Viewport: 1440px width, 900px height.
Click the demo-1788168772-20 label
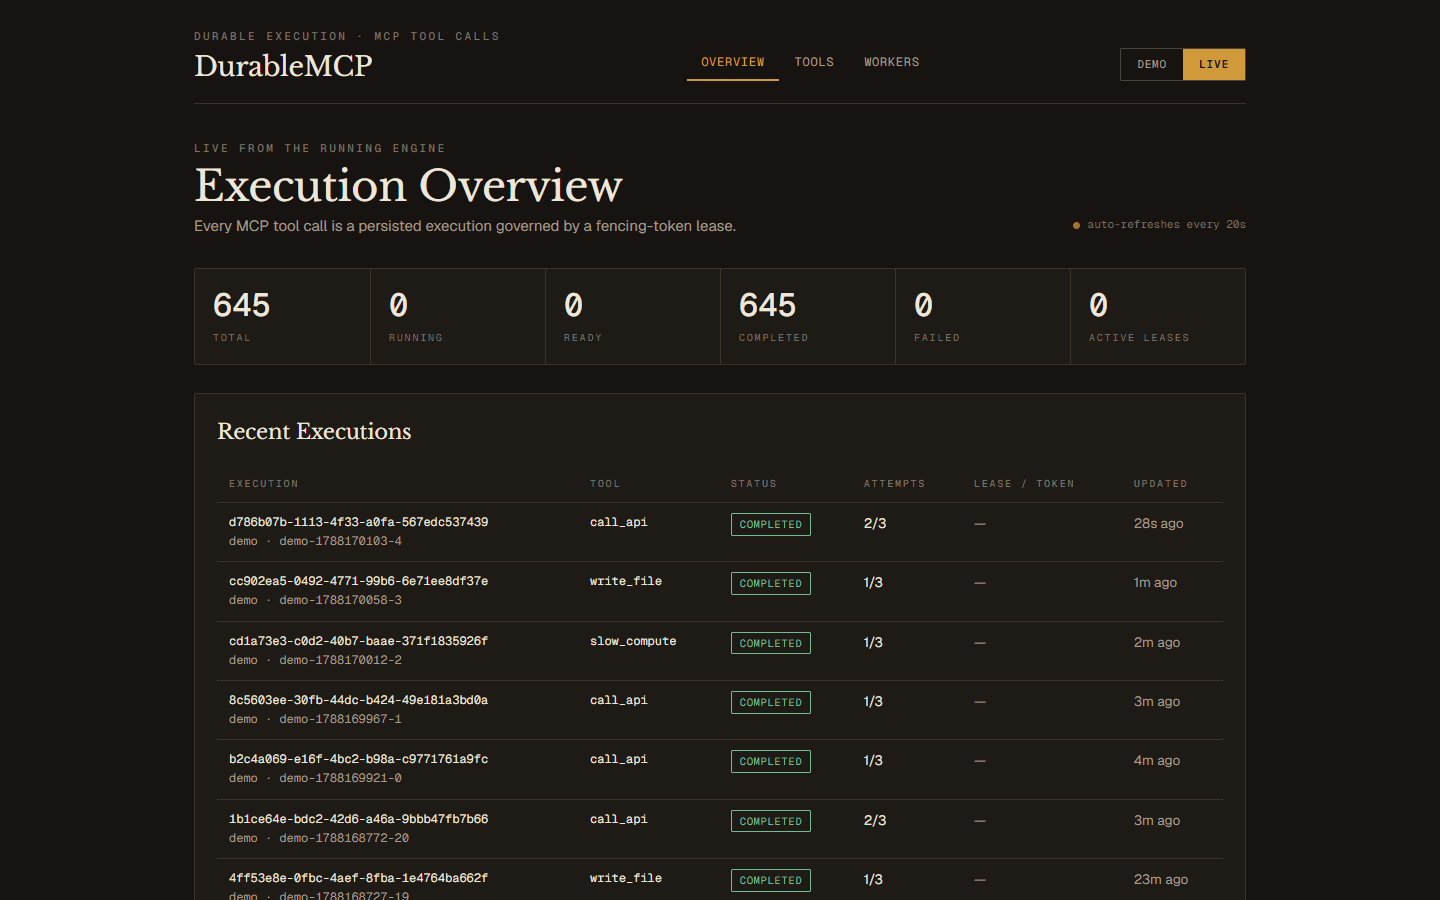point(344,838)
